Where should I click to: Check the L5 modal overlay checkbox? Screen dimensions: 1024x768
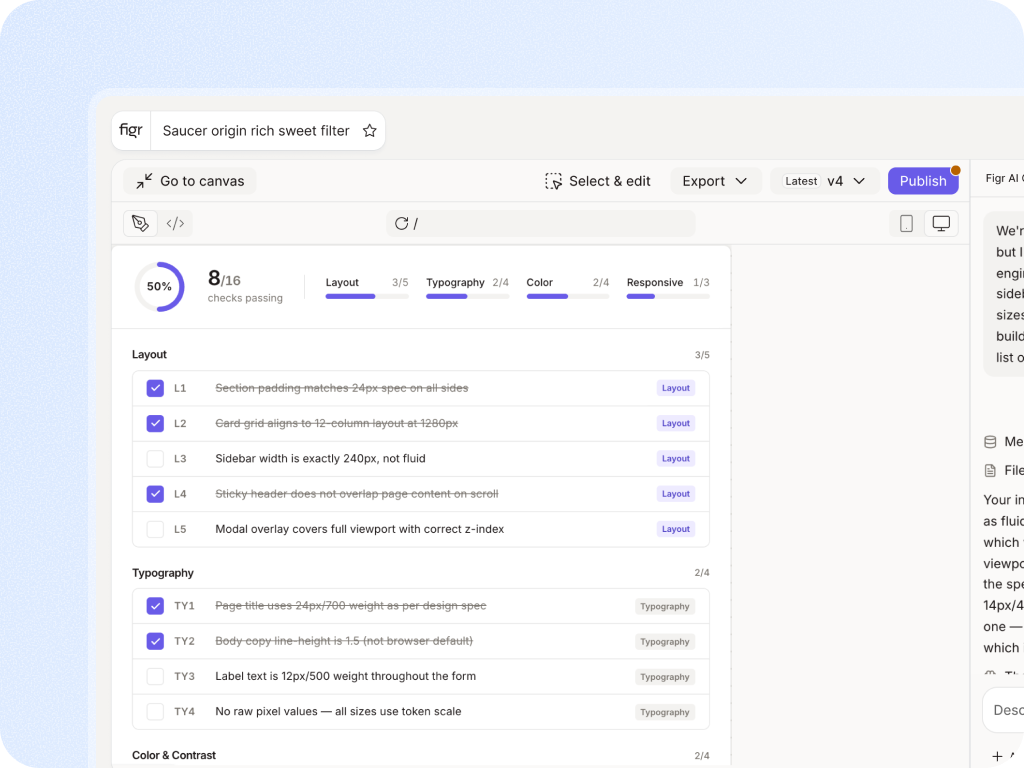click(155, 529)
